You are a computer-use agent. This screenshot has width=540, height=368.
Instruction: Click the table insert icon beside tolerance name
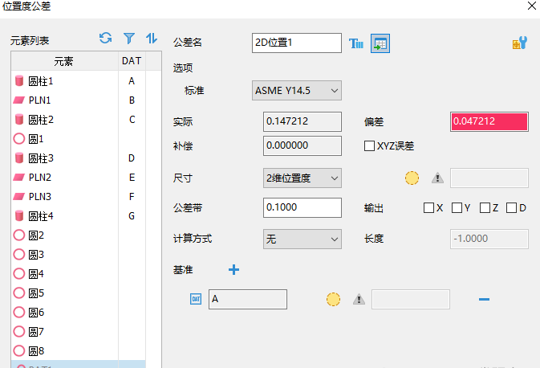tap(380, 43)
